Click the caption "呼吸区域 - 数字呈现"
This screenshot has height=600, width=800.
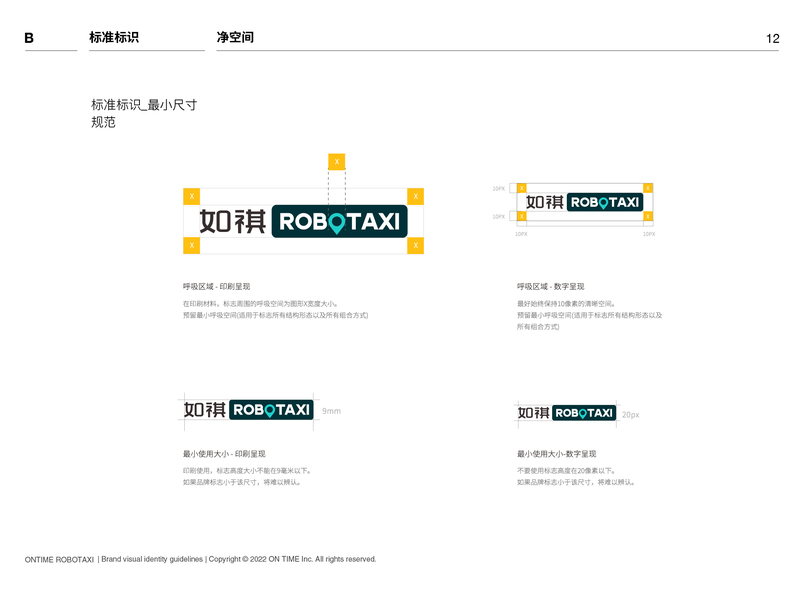pyautogui.click(x=551, y=287)
